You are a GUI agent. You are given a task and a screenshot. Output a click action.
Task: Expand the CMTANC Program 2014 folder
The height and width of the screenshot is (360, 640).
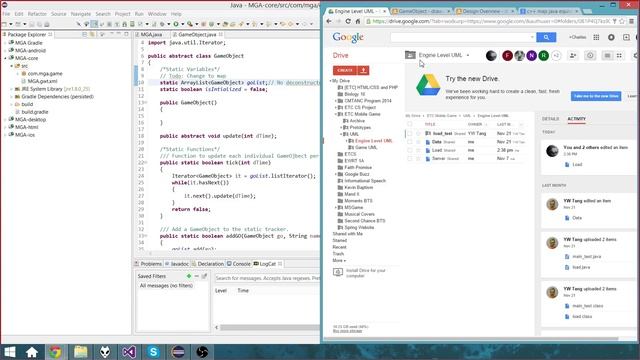point(336,101)
